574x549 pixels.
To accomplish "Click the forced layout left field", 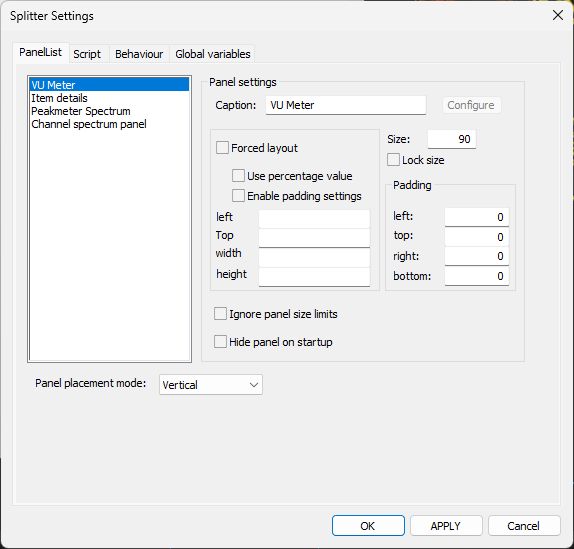I will pos(314,219).
